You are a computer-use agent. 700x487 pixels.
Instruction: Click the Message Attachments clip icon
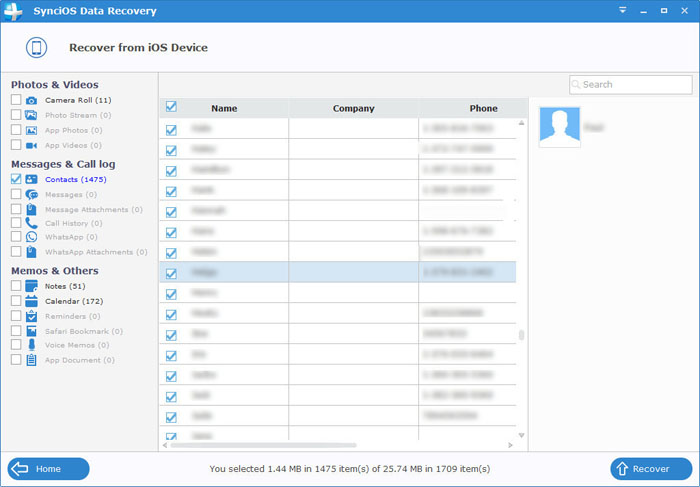coord(31,209)
